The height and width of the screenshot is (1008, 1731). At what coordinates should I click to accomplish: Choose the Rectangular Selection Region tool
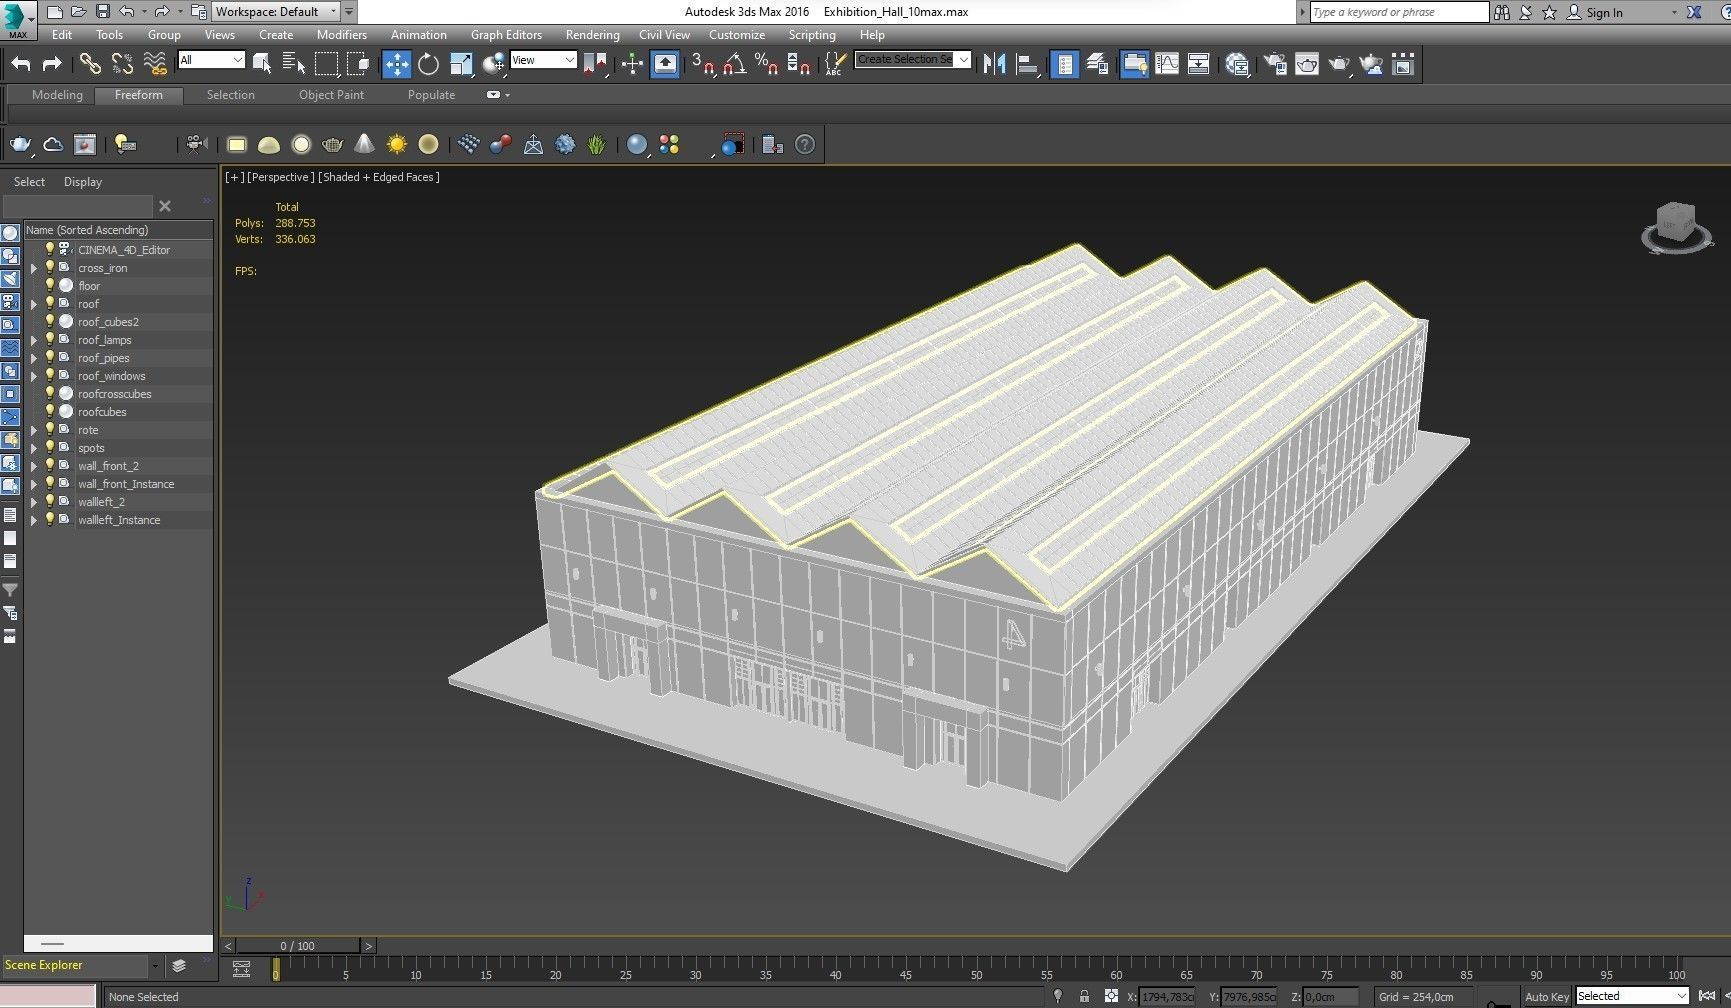click(326, 64)
